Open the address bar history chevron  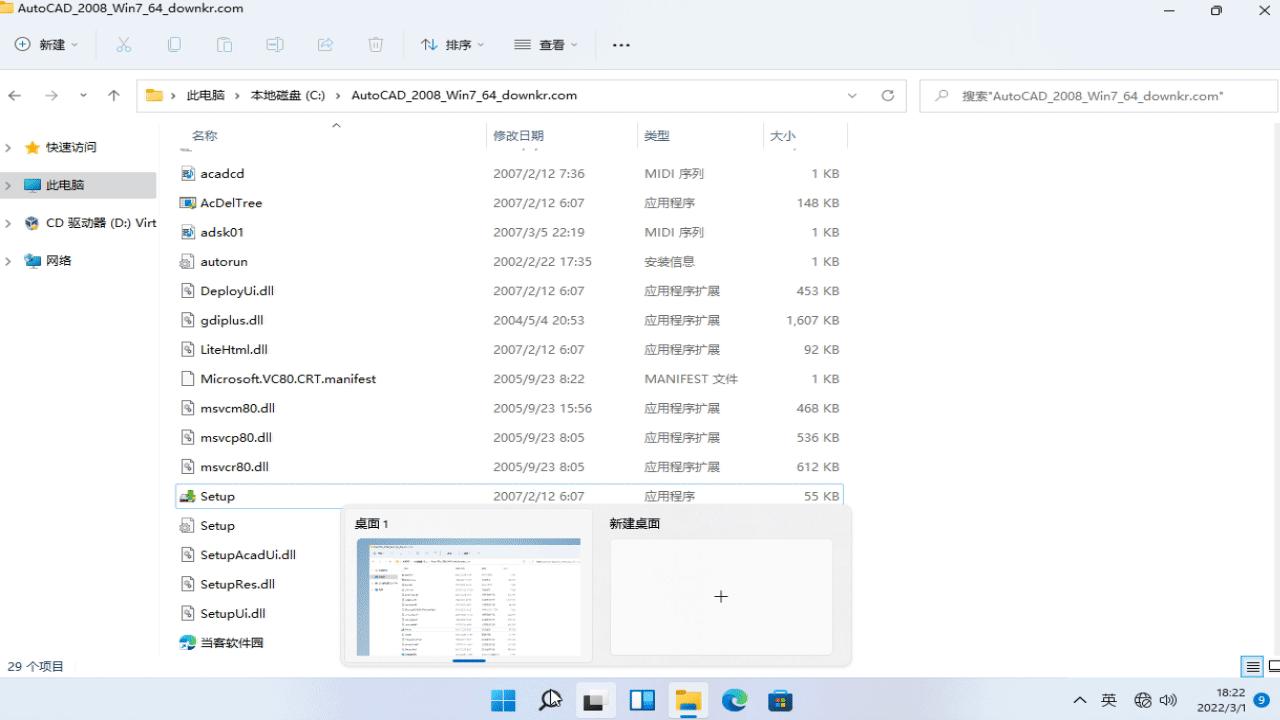(852, 95)
